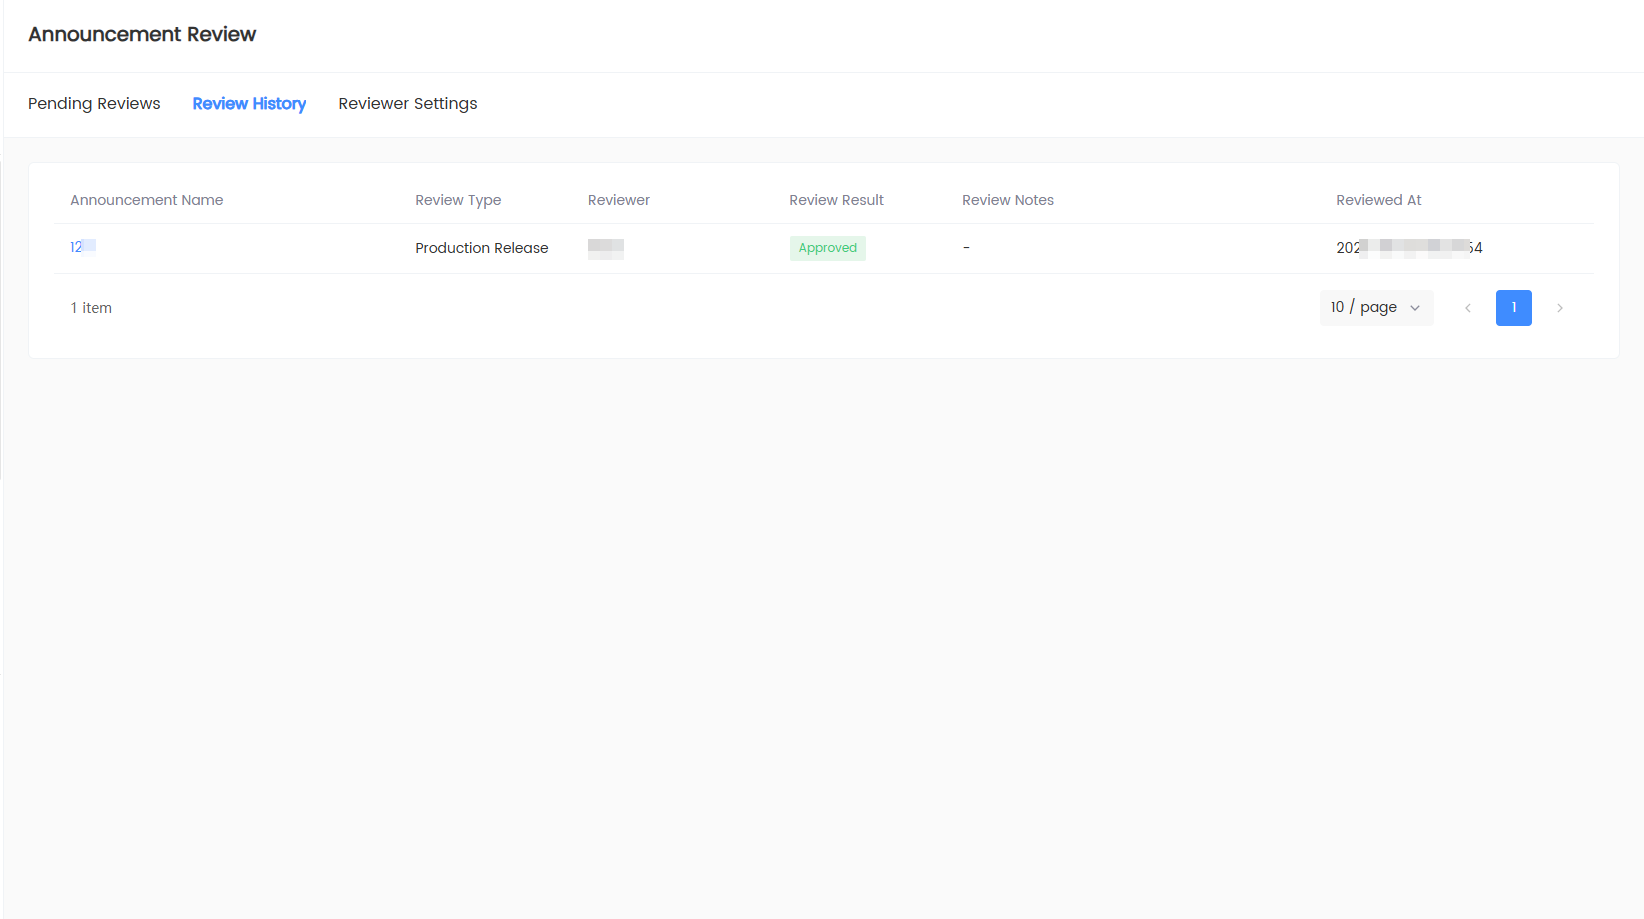1644x919 pixels.
Task: Click the Review Type column header
Action: 458,200
